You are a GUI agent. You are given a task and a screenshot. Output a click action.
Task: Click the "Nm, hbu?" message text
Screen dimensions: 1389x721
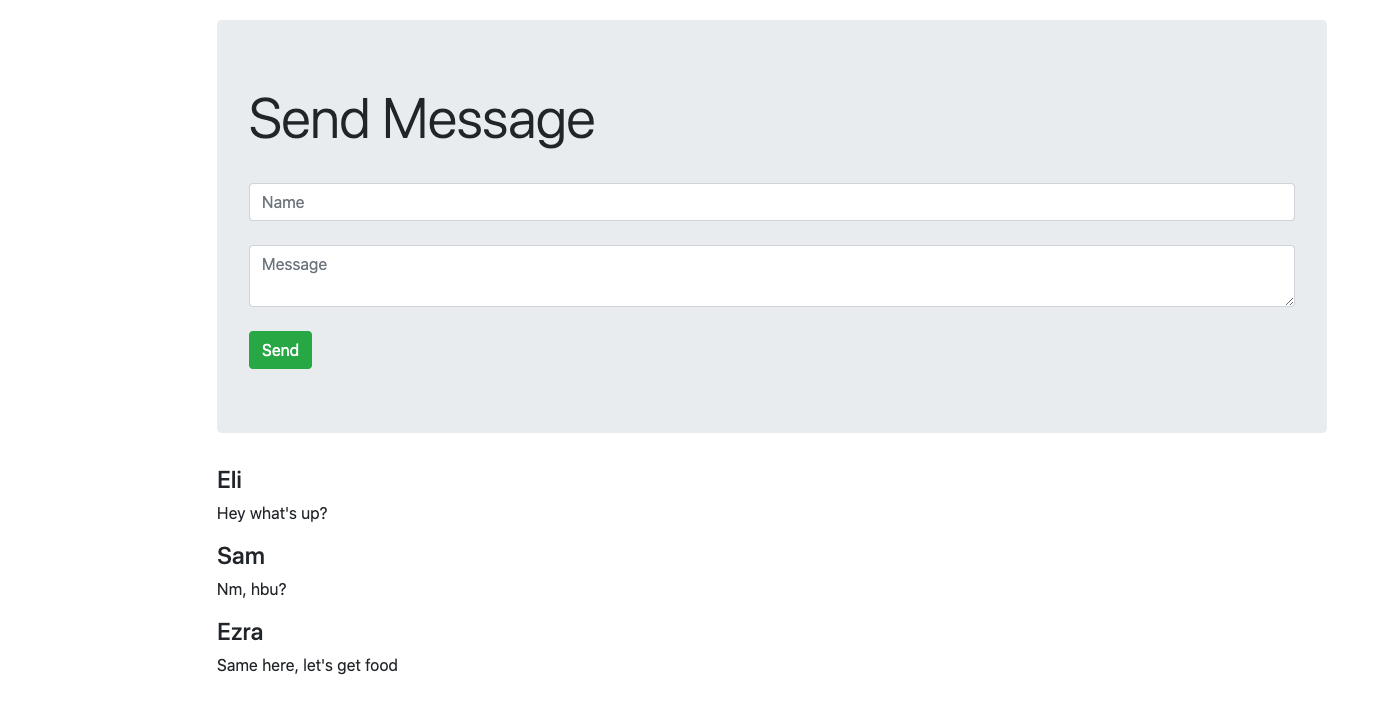coord(251,590)
